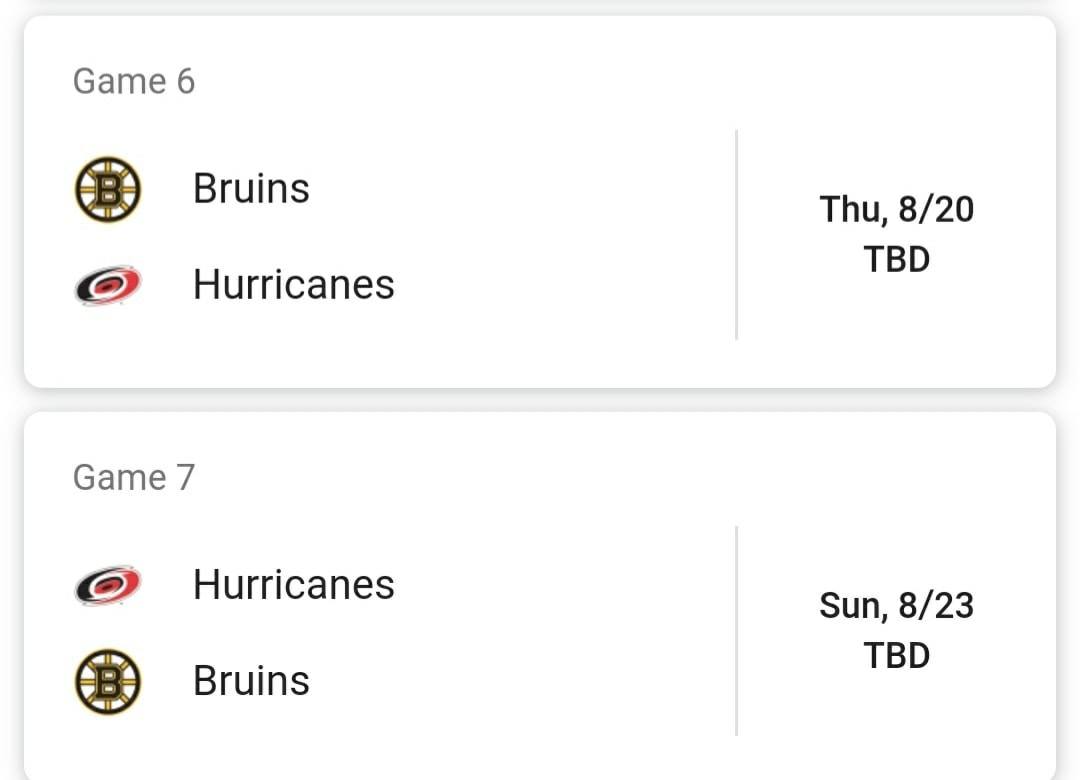Tap the Bruins logo in Game 6
1080x780 pixels.
(x=107, y=189)
